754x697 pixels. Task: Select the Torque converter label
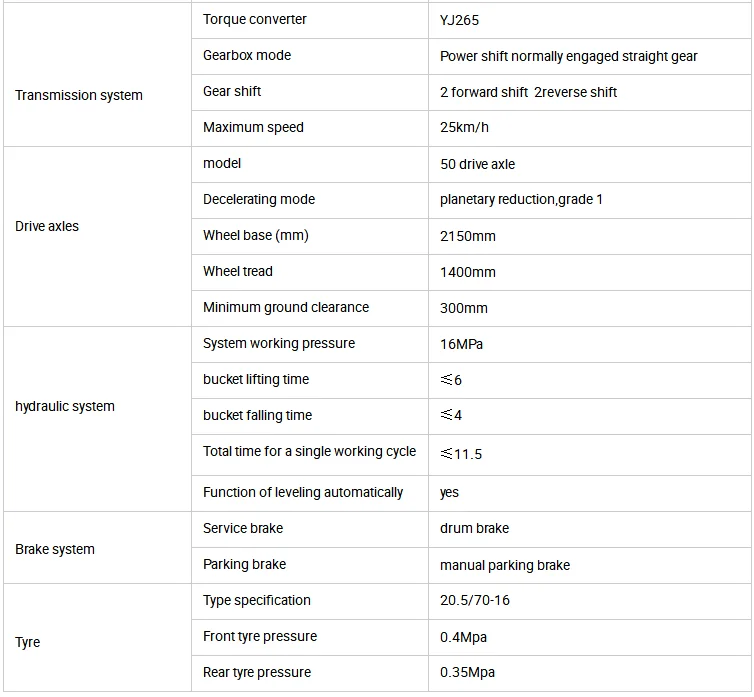pos(255,19)
